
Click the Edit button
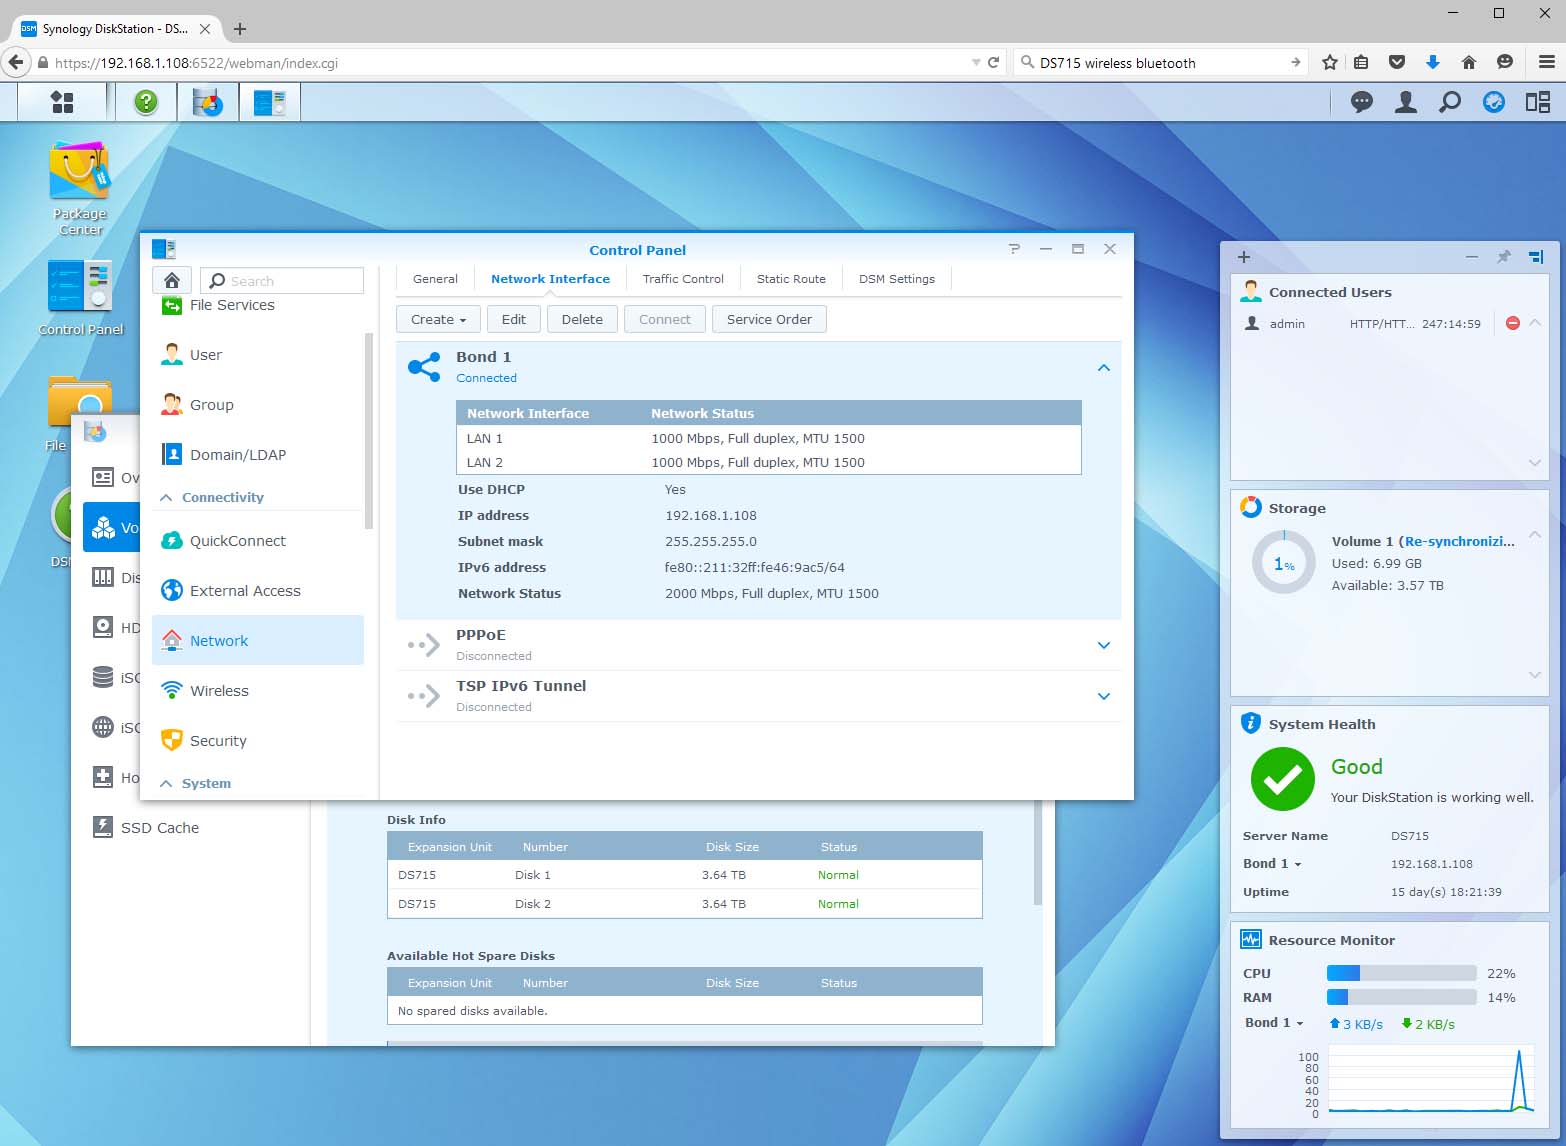(514, 319)
